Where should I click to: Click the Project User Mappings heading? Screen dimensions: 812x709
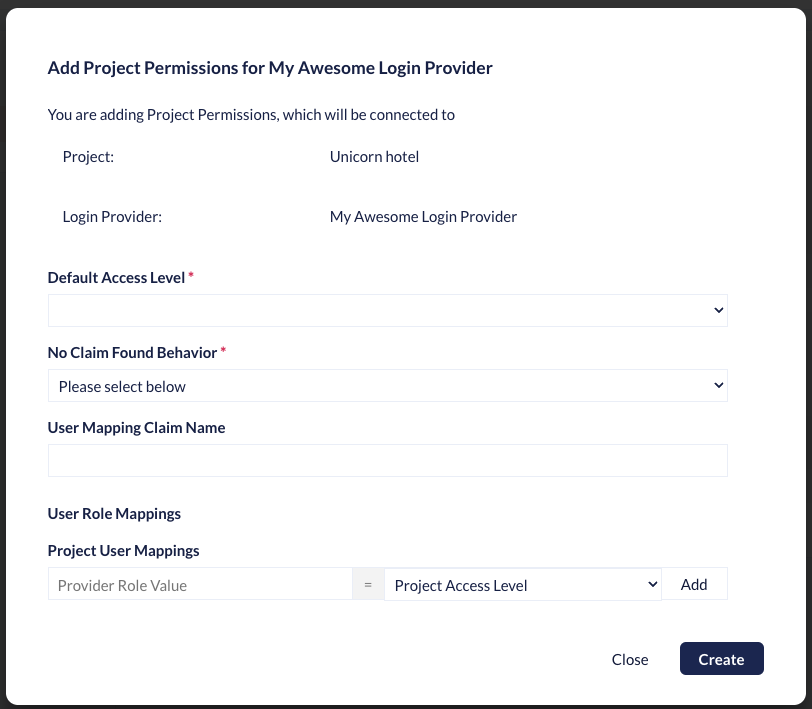(123, 550)
